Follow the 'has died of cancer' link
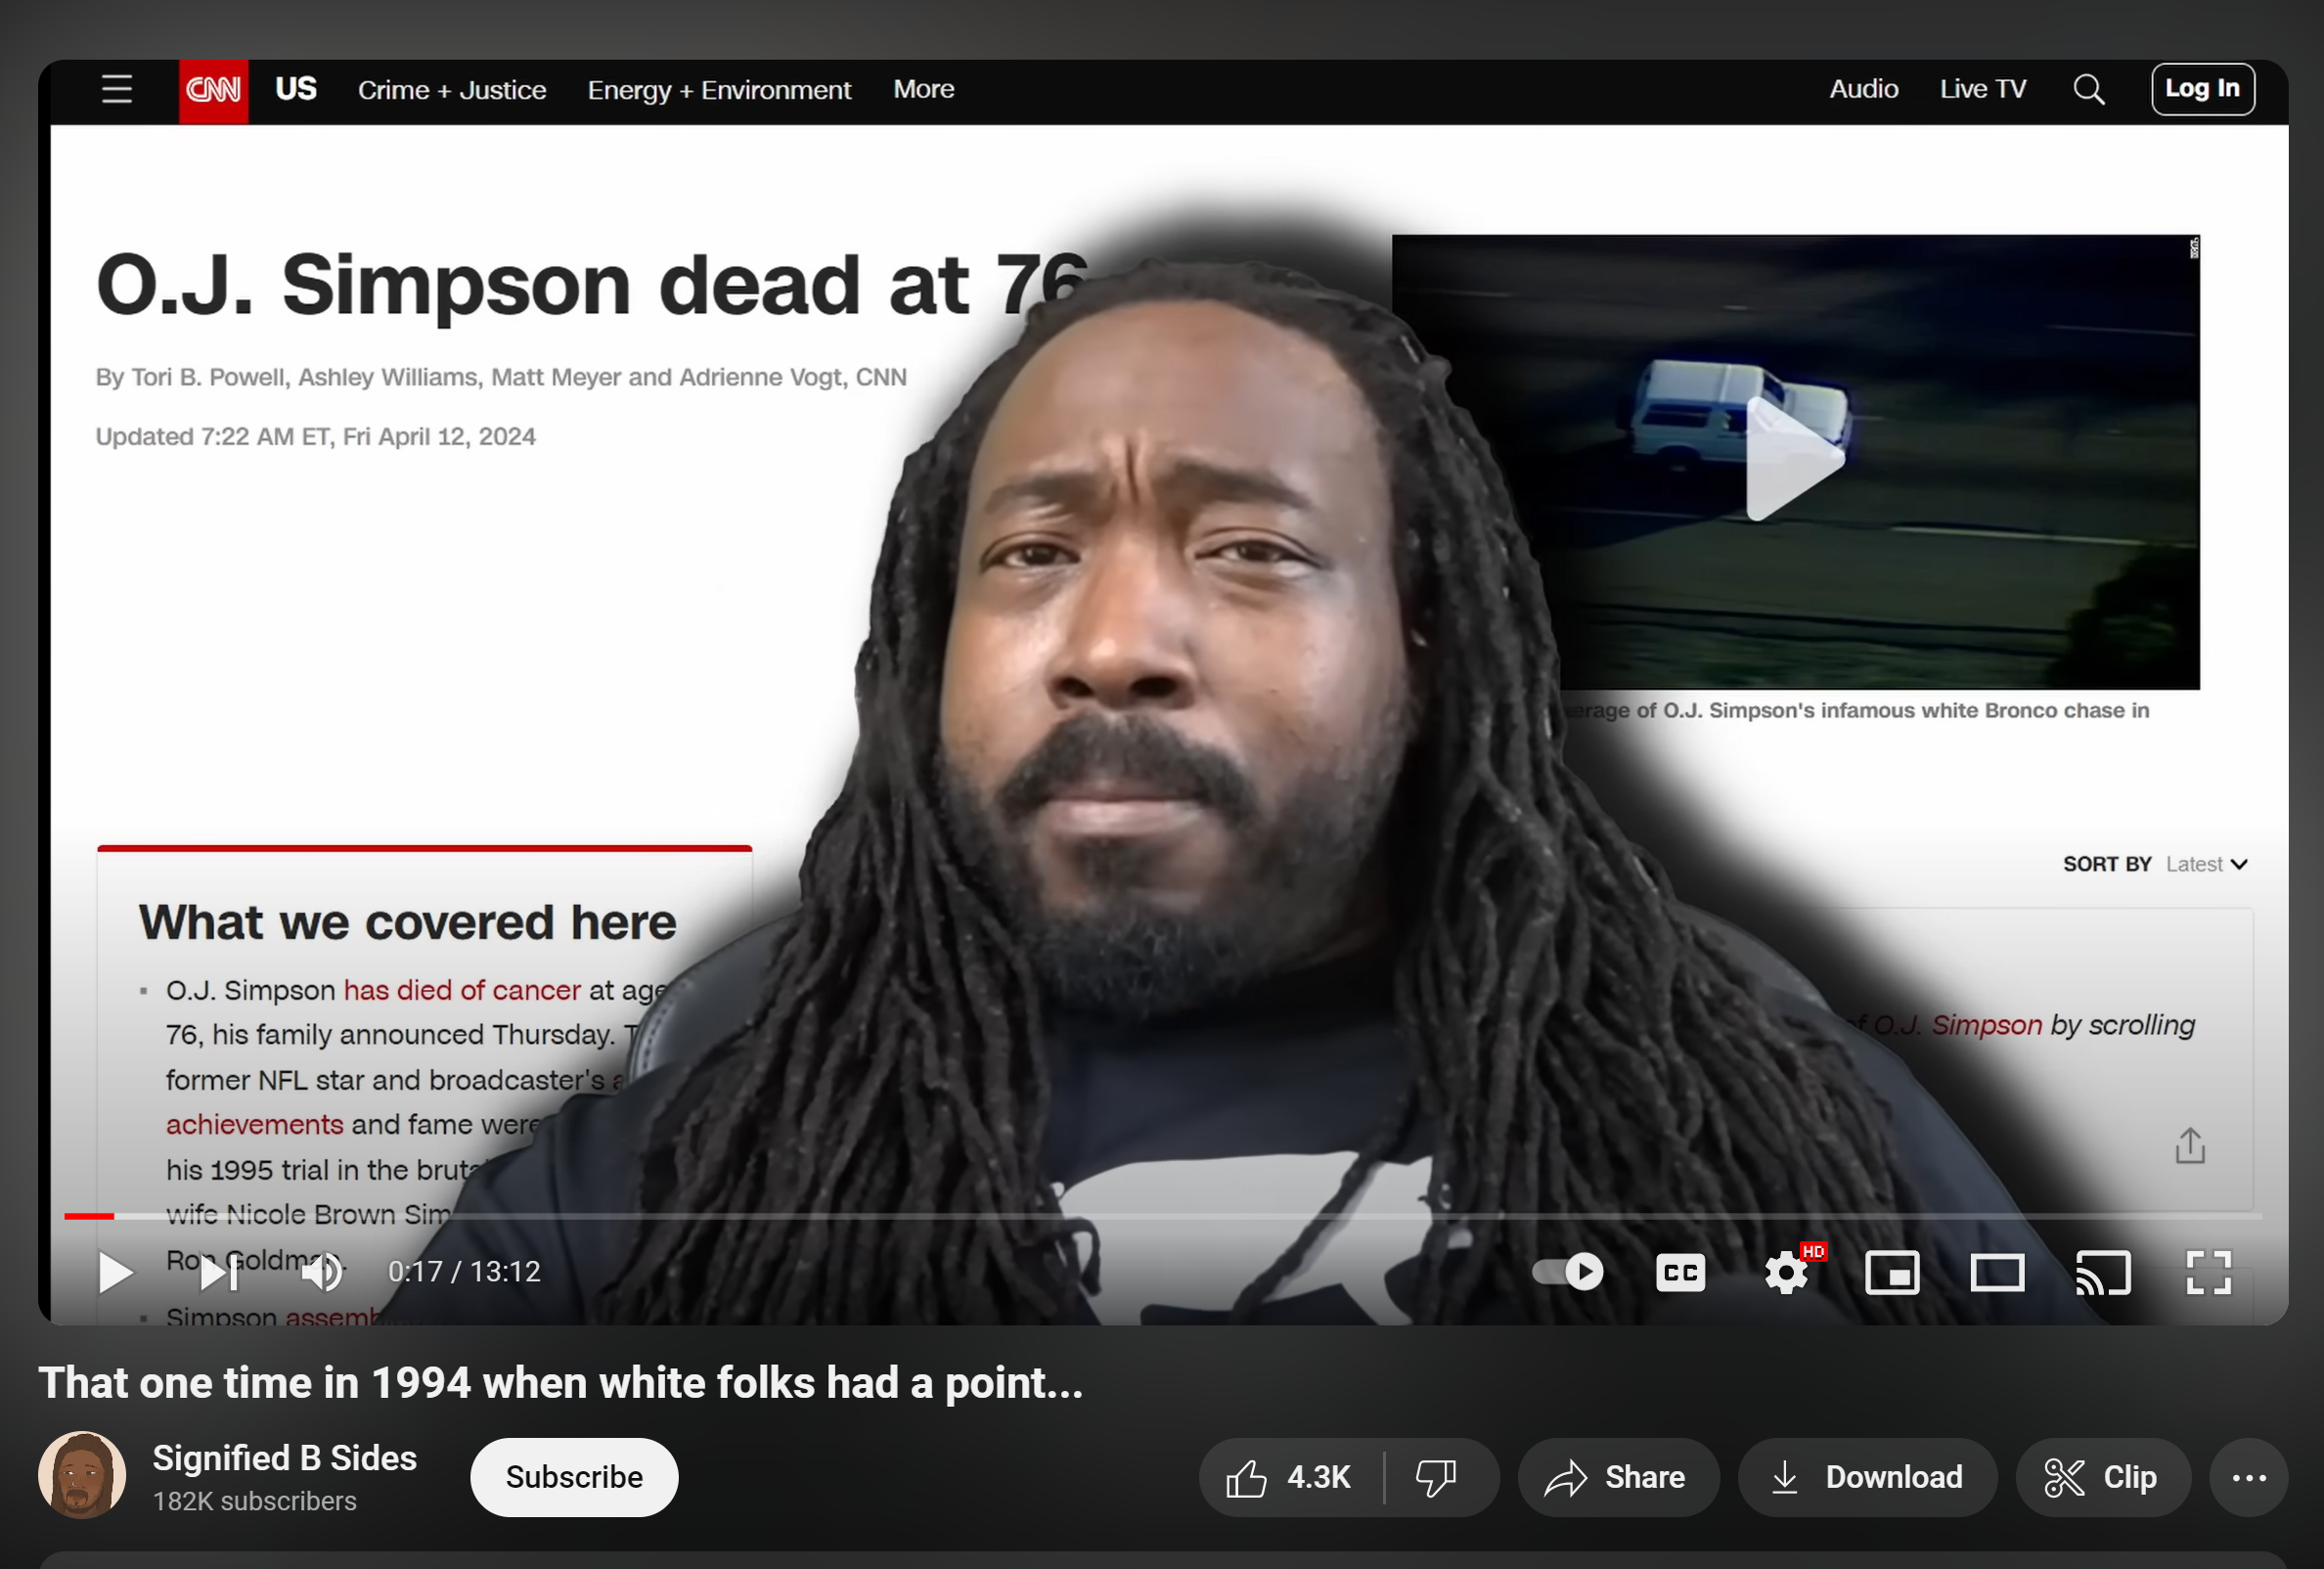 click(462, 990)
